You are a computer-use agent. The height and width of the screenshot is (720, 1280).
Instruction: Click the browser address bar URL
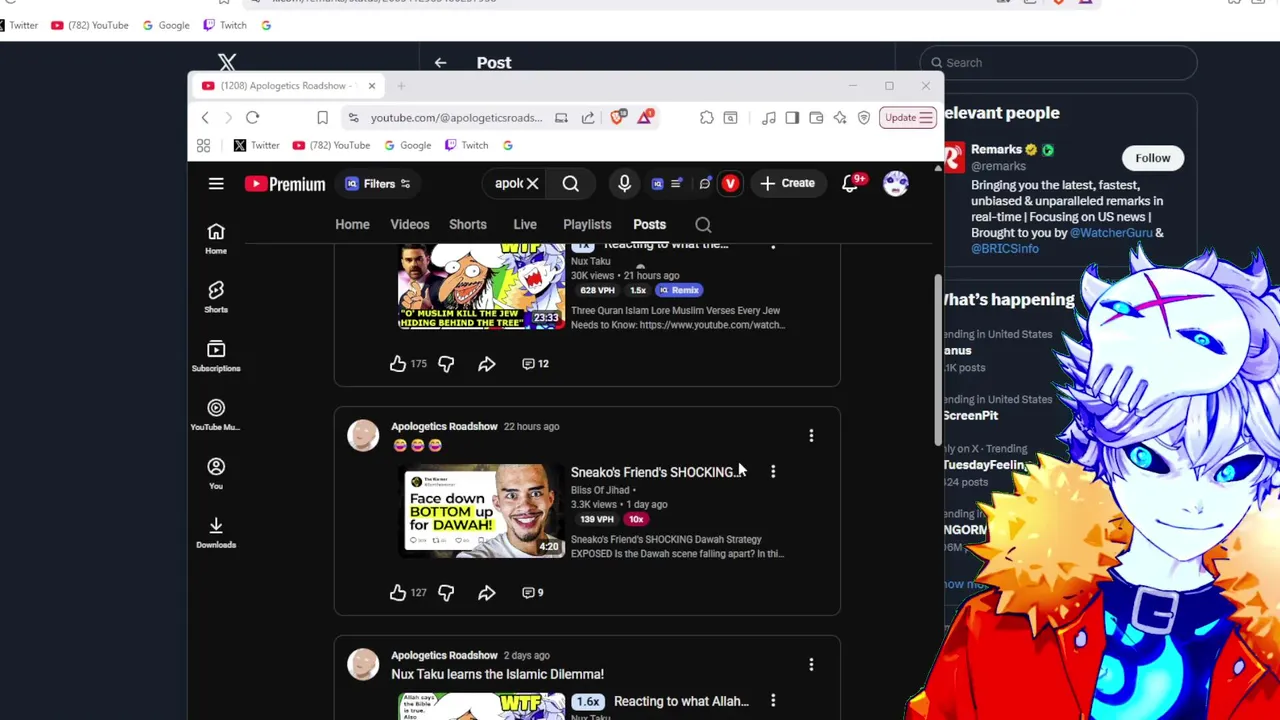(x=456, y=118)
